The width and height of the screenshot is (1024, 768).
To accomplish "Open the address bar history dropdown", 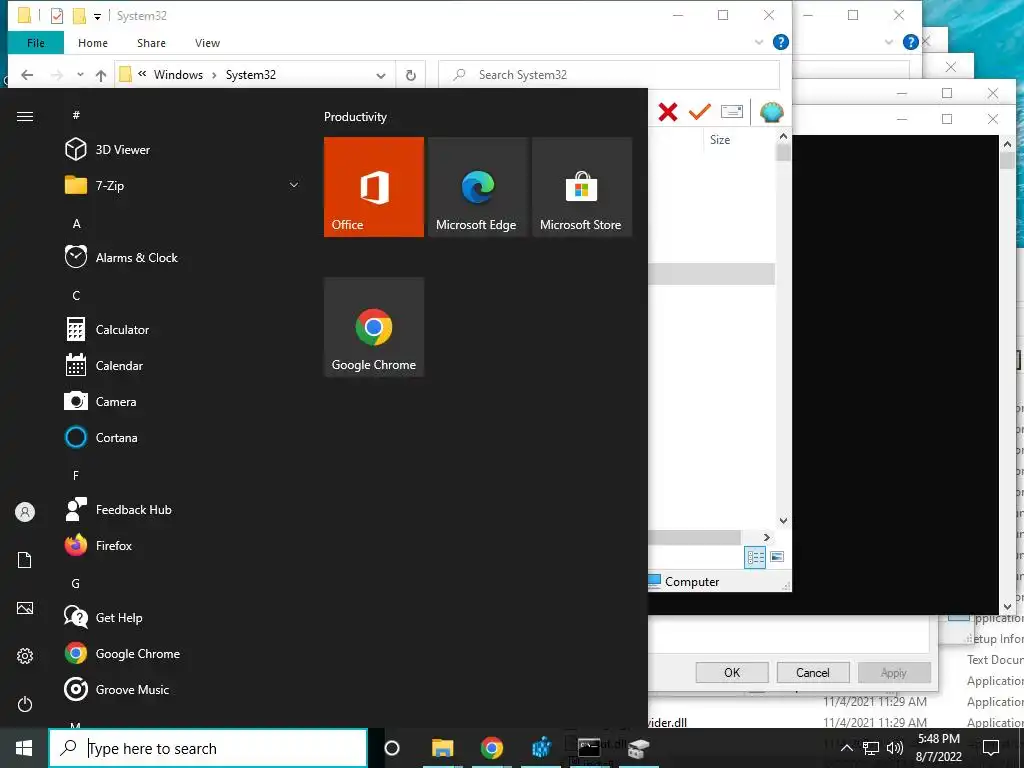I will click(381, 75).
